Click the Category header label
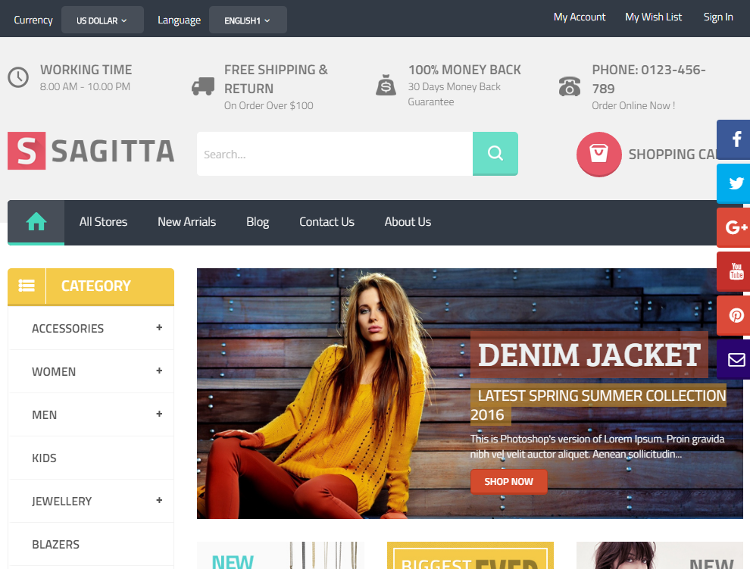The image size is (750, 569). click(96, 285)
